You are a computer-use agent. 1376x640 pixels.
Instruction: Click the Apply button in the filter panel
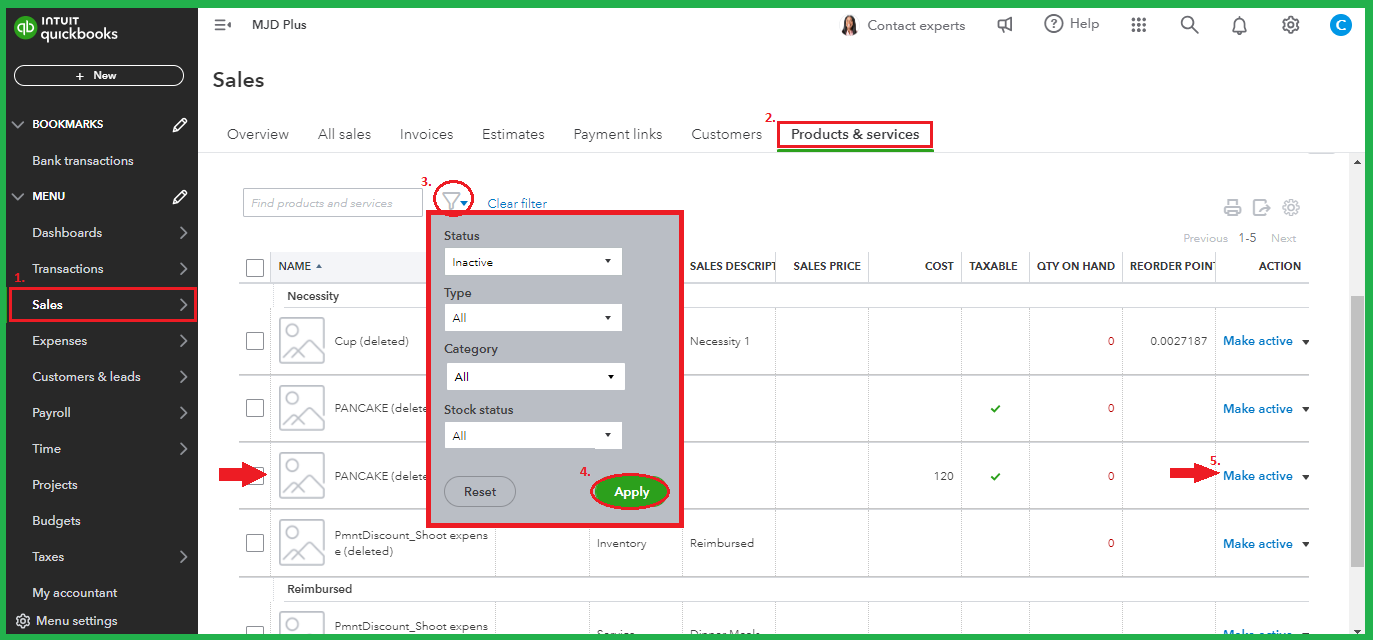[x=630, y=491]
